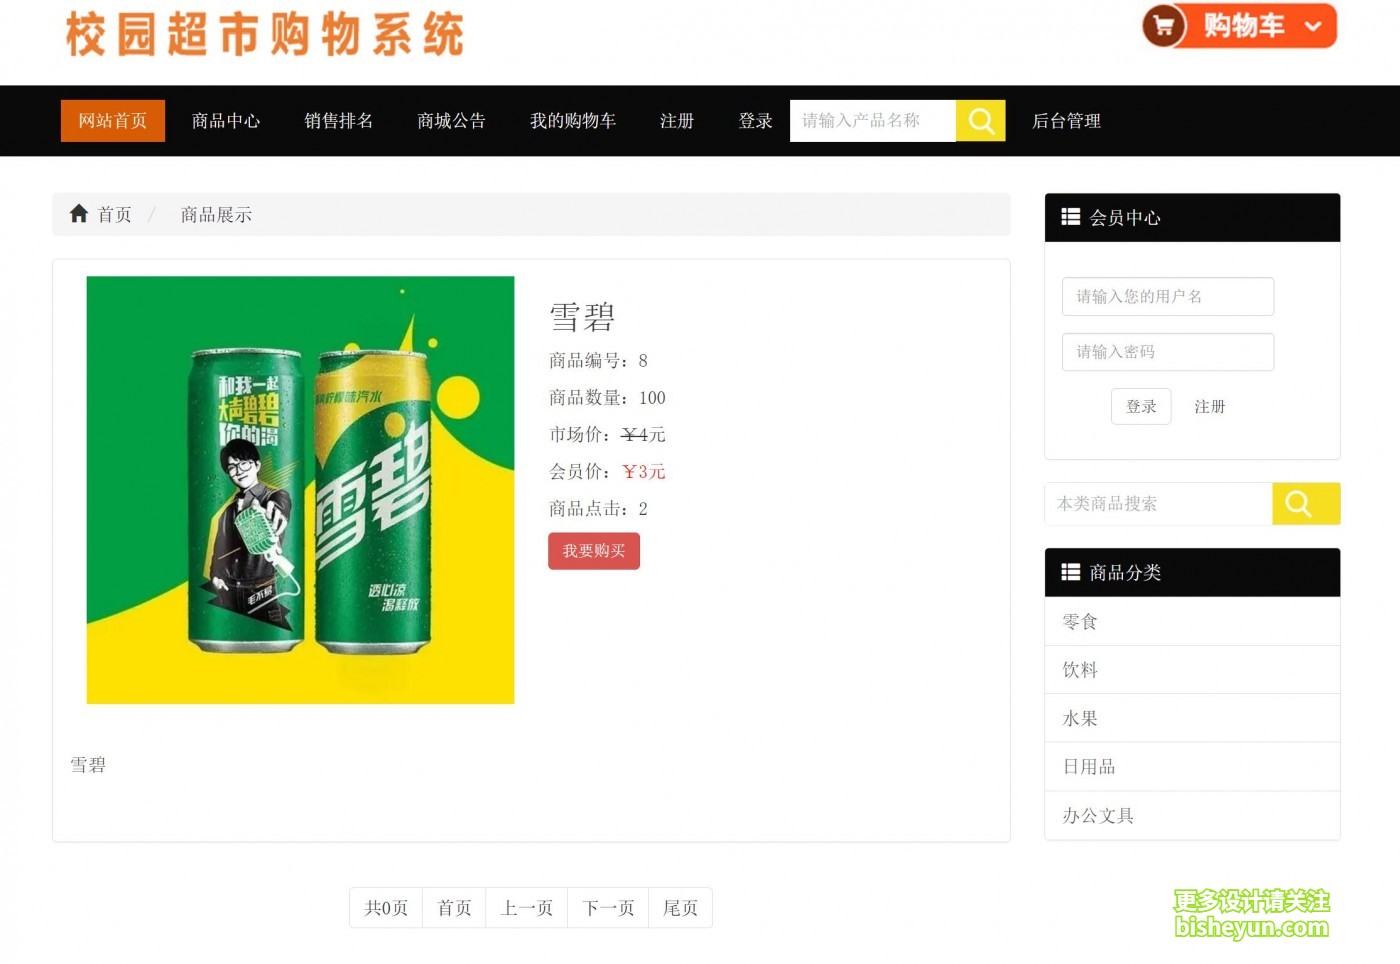Expand the 购物车 dropdown chevron
This screenshot has height=964, width=1400.
click(1314, 27)
